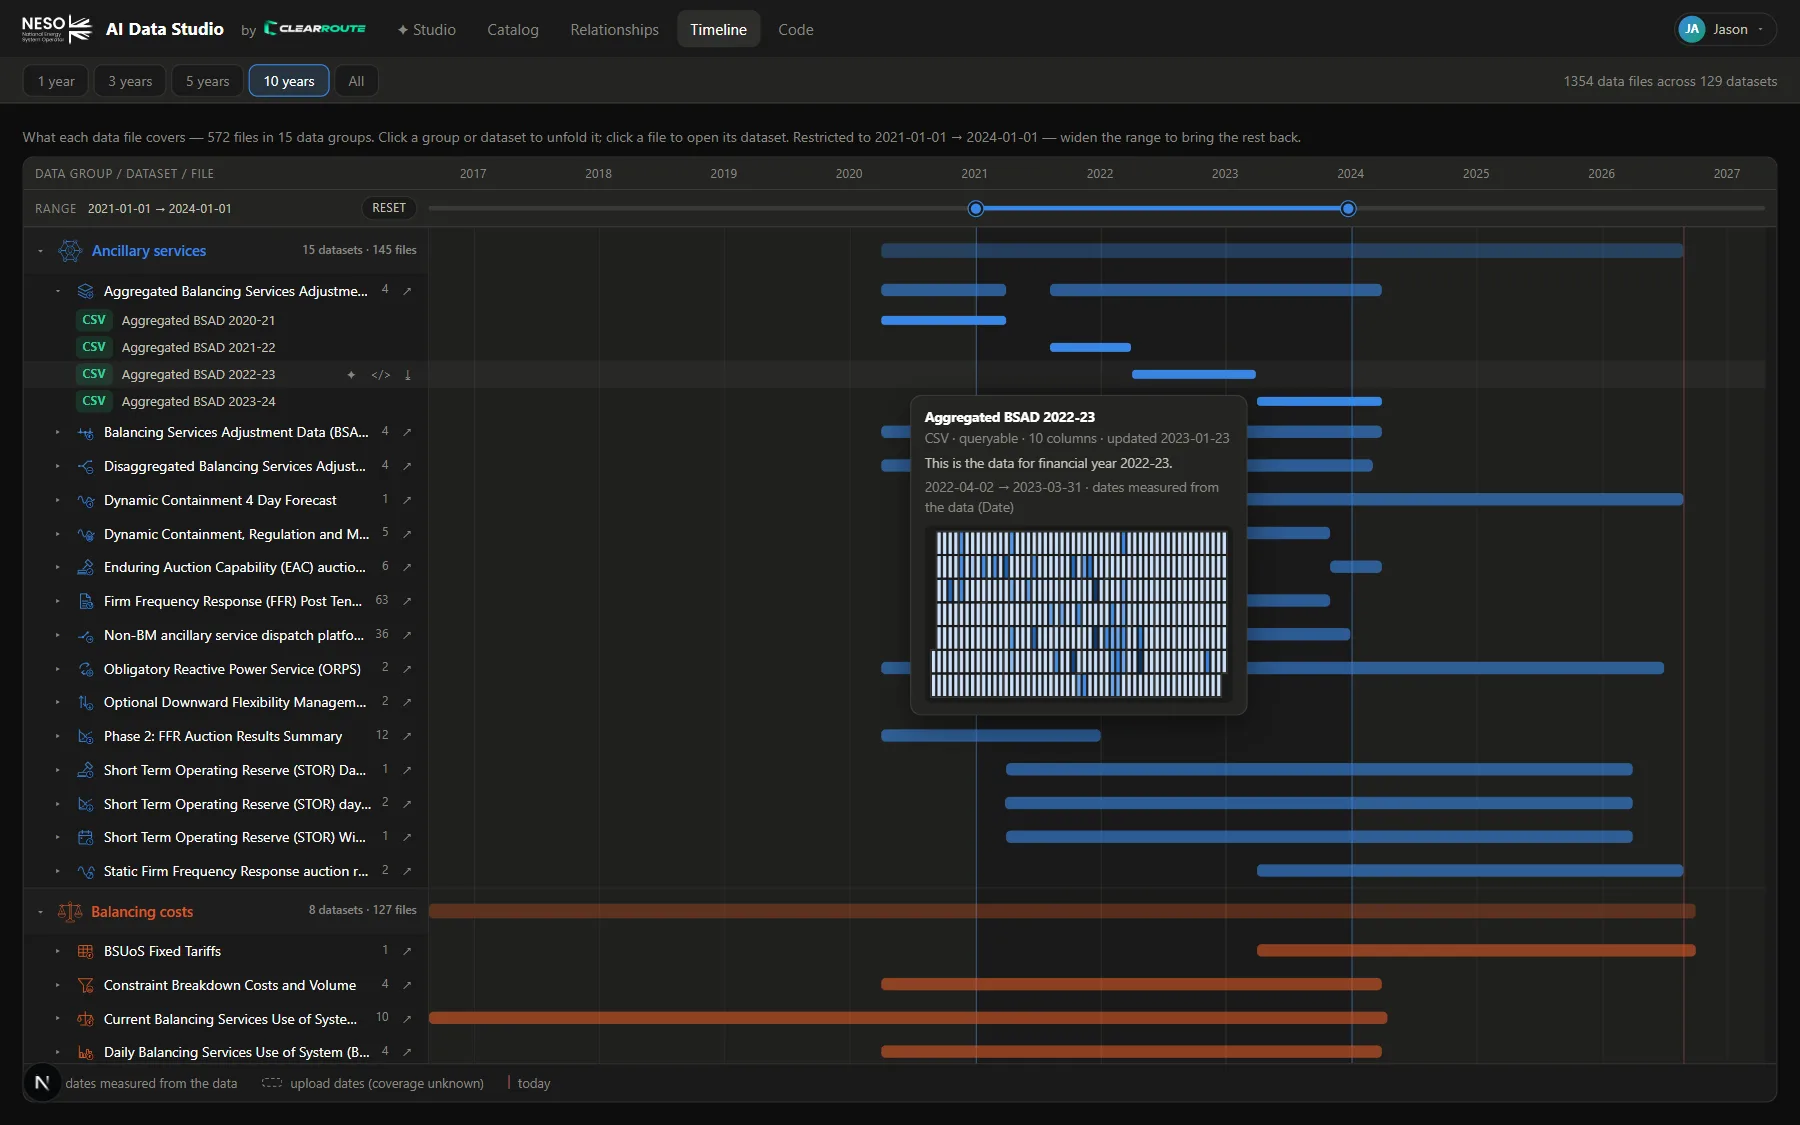The height and width of the screenshot is (1125, 1800).
Task: Switch to the Catalog tab
Action: tap(513, 29)
